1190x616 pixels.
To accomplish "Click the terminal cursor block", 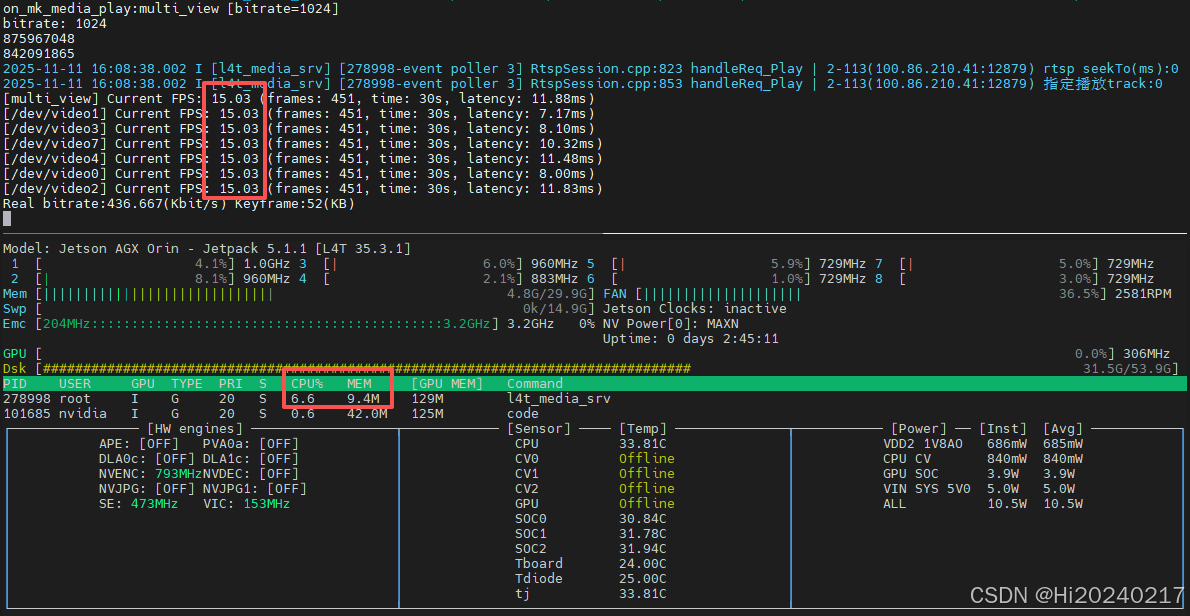I will [7, 218].
